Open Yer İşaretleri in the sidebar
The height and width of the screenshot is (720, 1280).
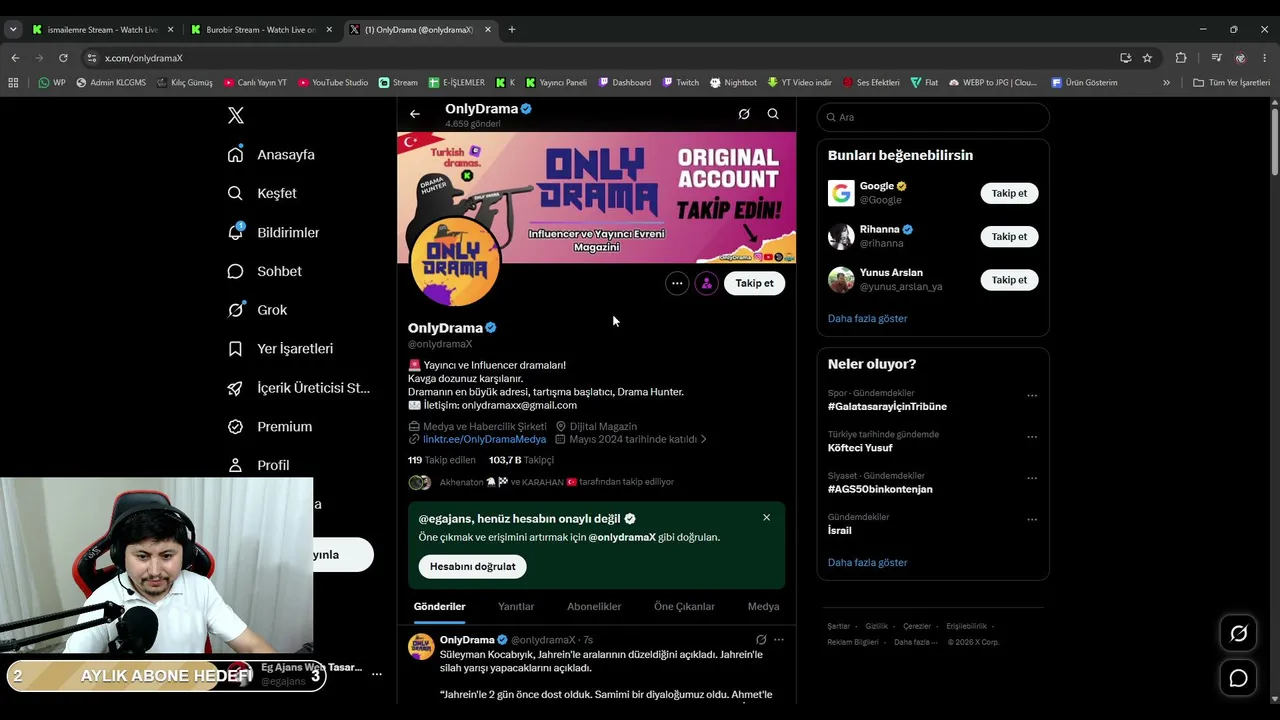[280, 349]
